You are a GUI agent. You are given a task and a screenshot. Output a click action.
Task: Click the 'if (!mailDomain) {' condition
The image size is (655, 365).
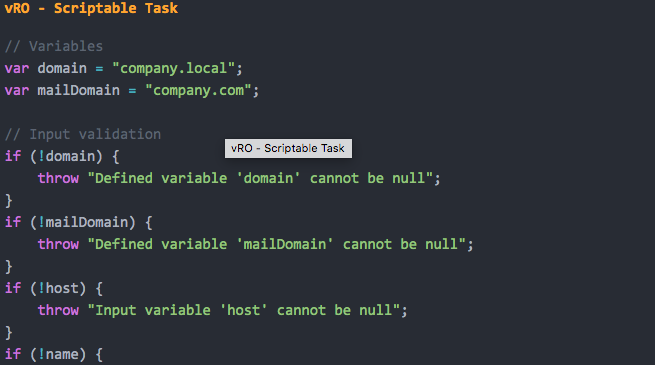click(79, 222)
